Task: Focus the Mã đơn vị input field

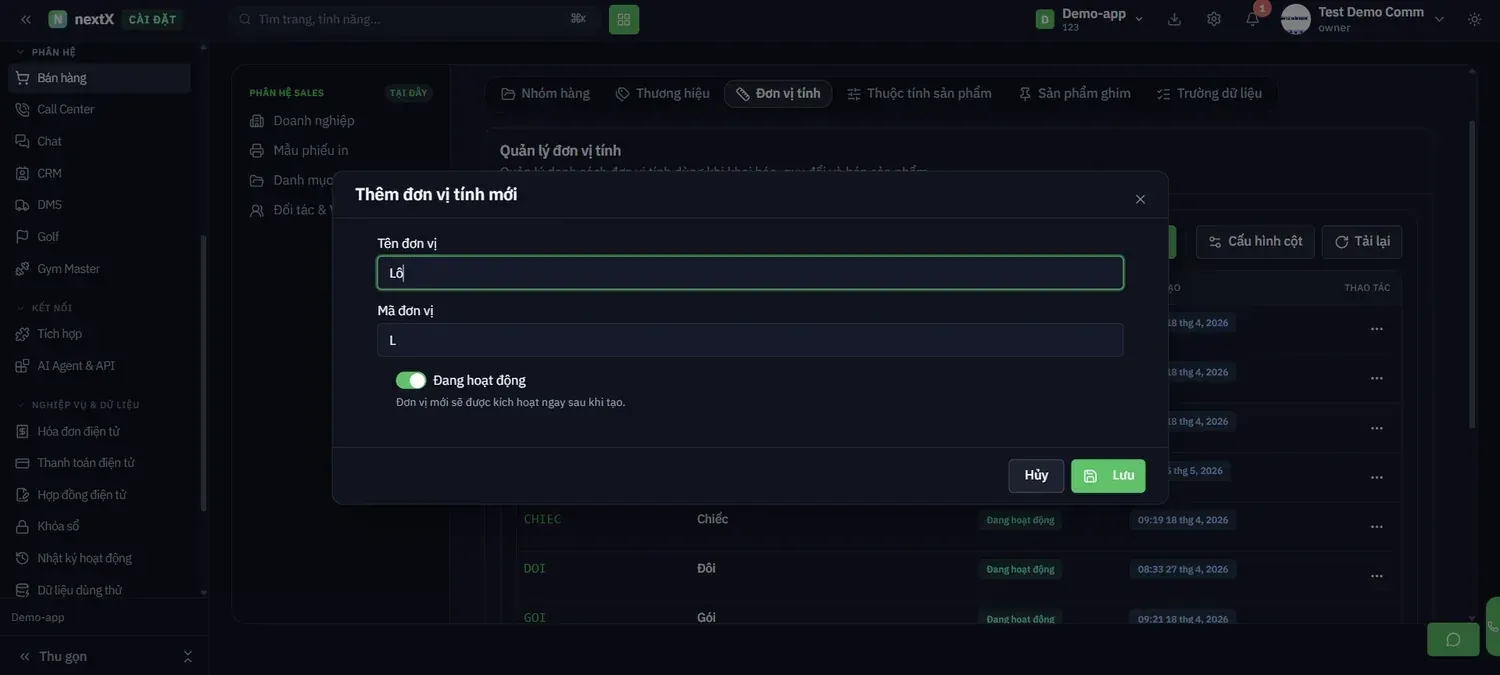Action: [x=750, y=340]
